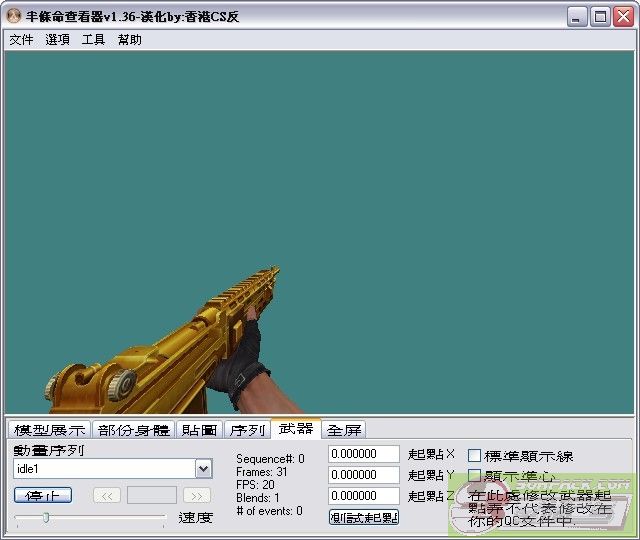Open the 文件 menu
Screen dimensions: 640x540
point(21,40)
